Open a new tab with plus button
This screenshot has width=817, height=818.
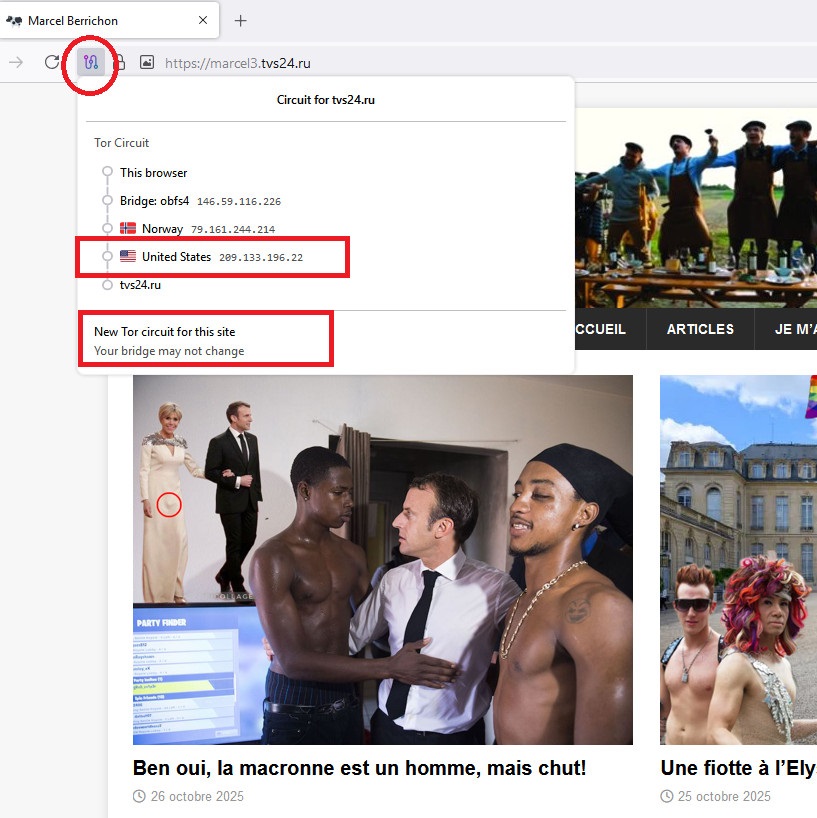[x=240, y=20]
